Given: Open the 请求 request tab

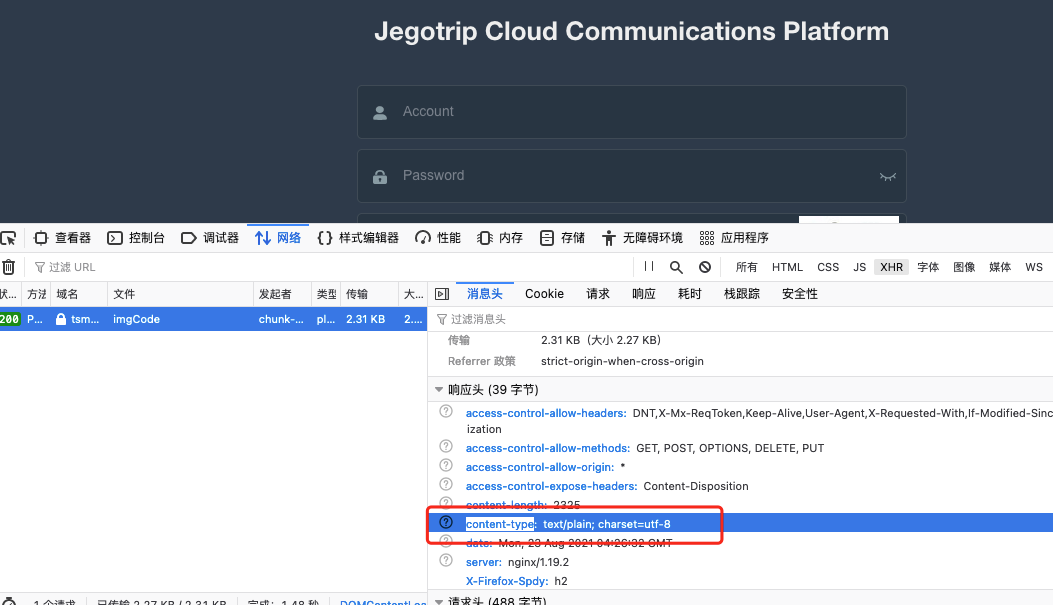Looking at the screenshot, I should tap(598, 294).
